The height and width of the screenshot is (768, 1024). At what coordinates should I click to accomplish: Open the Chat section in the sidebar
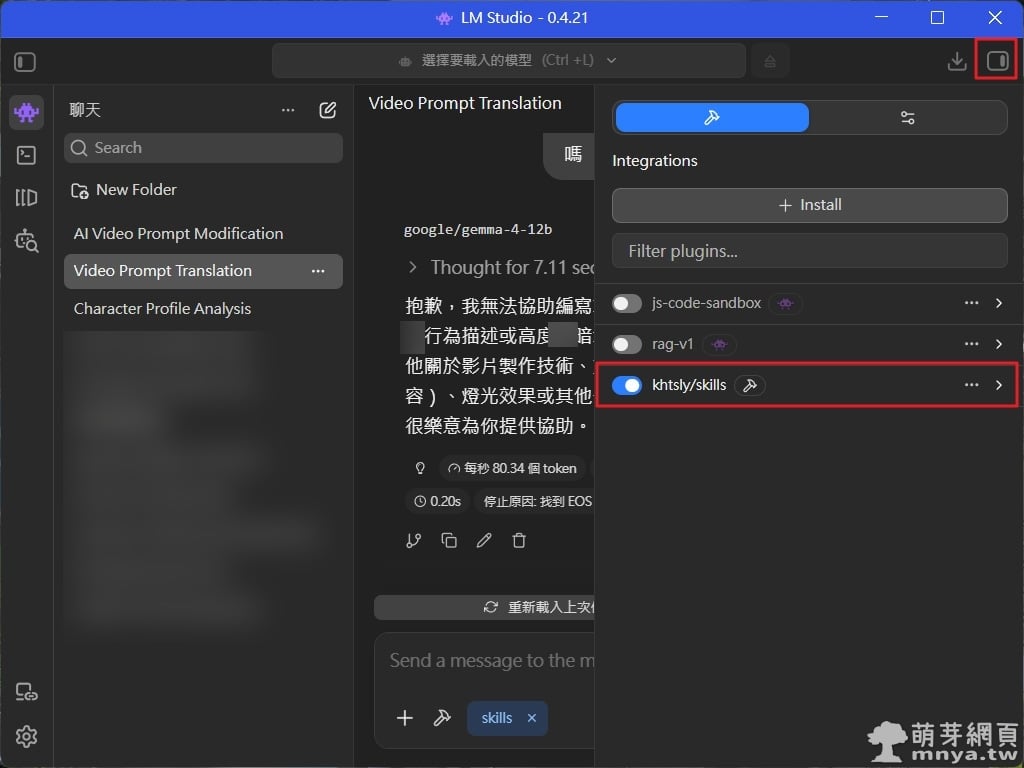tap(26, 112)
